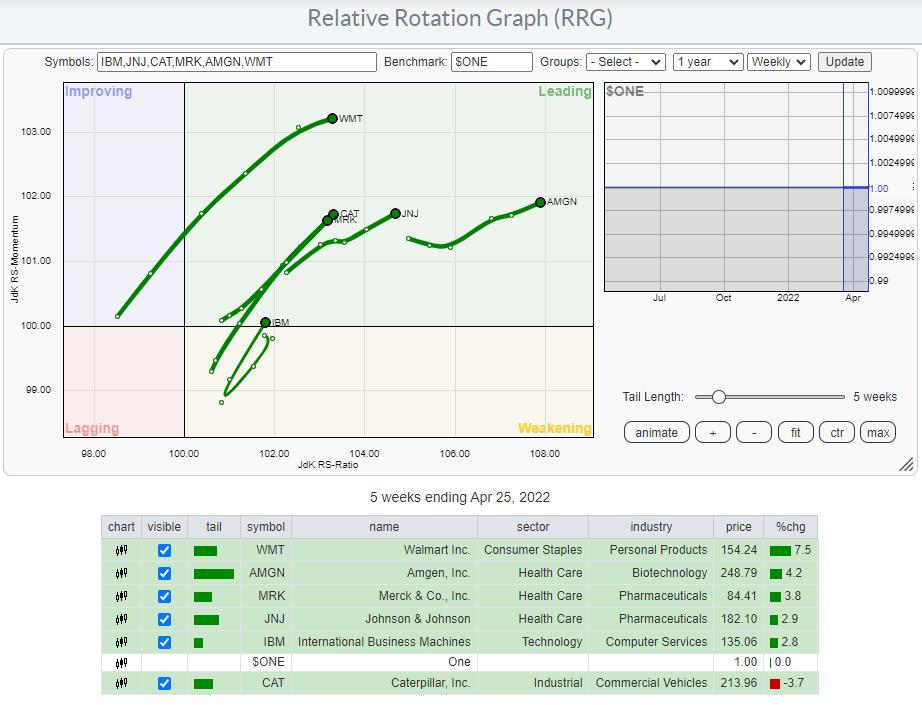Adjust the Tail Length slider handle

(x=718, y=397)
